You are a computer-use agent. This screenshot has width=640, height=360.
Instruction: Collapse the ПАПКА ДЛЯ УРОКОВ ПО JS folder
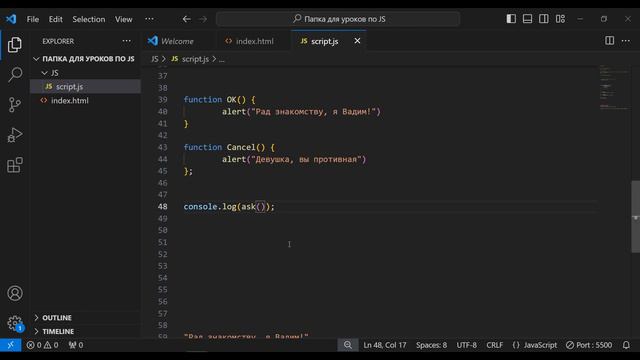pyautogui.click(x=84, y=59)
